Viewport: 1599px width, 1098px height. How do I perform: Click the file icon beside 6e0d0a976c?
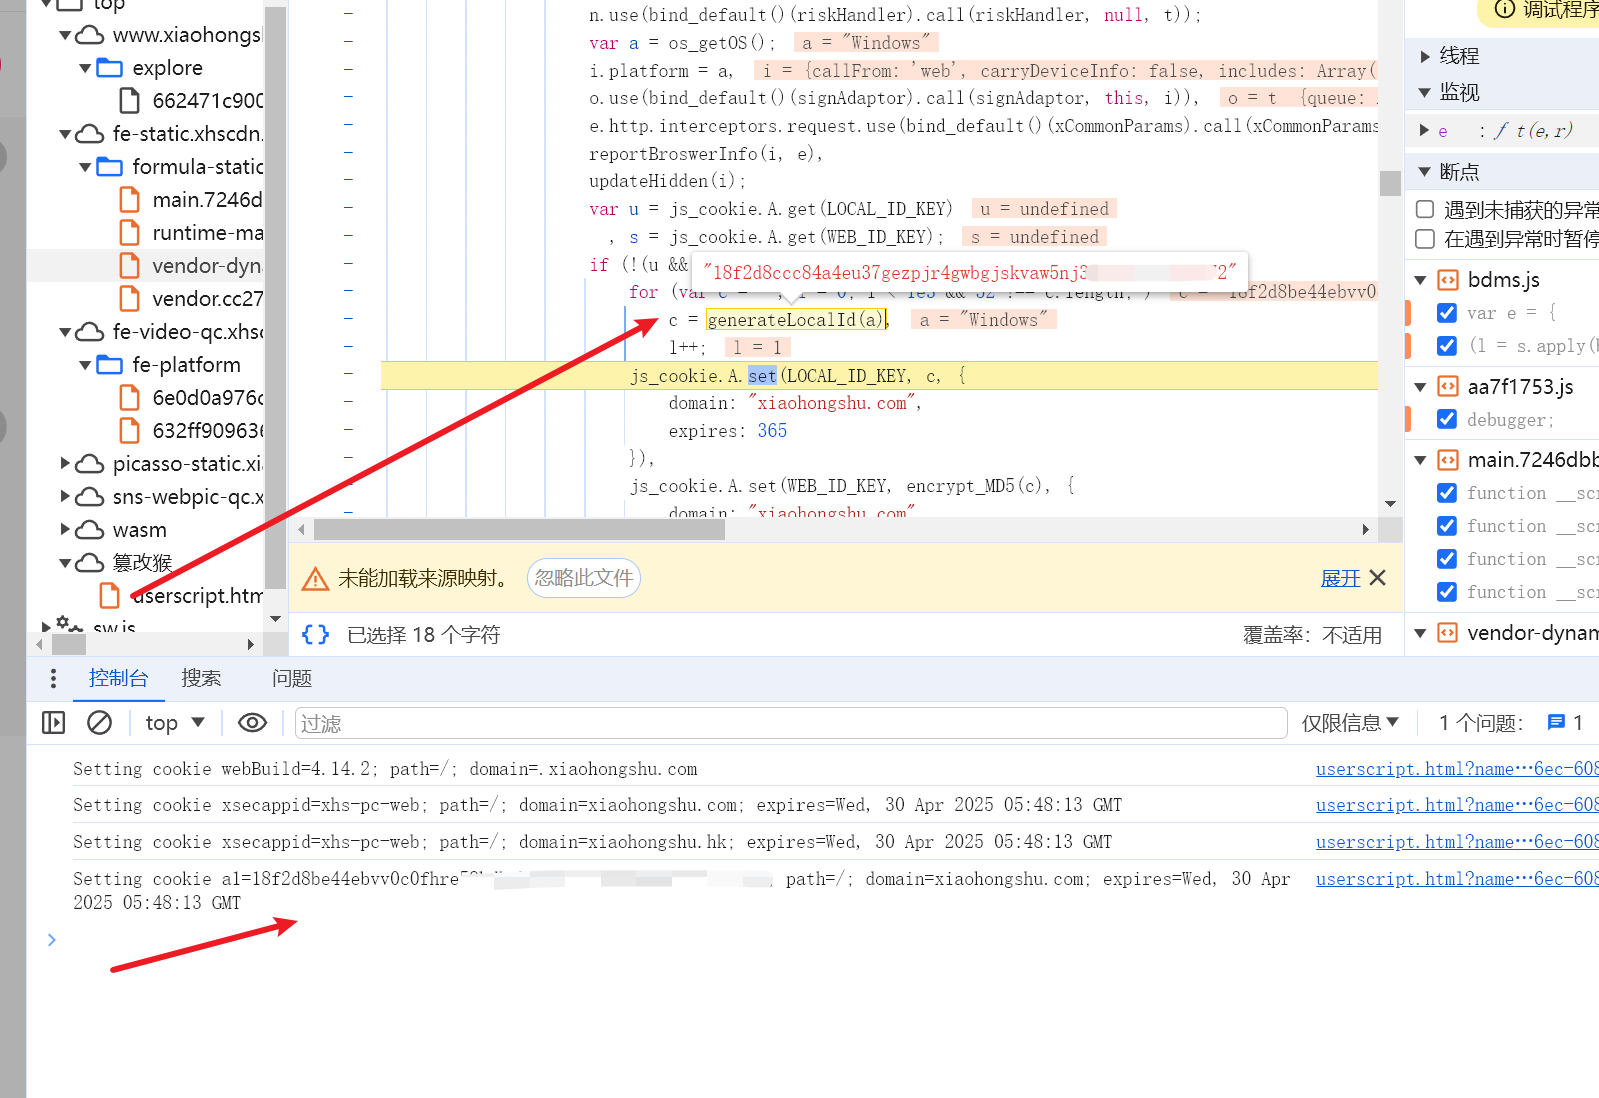click(x=129, y=398)
